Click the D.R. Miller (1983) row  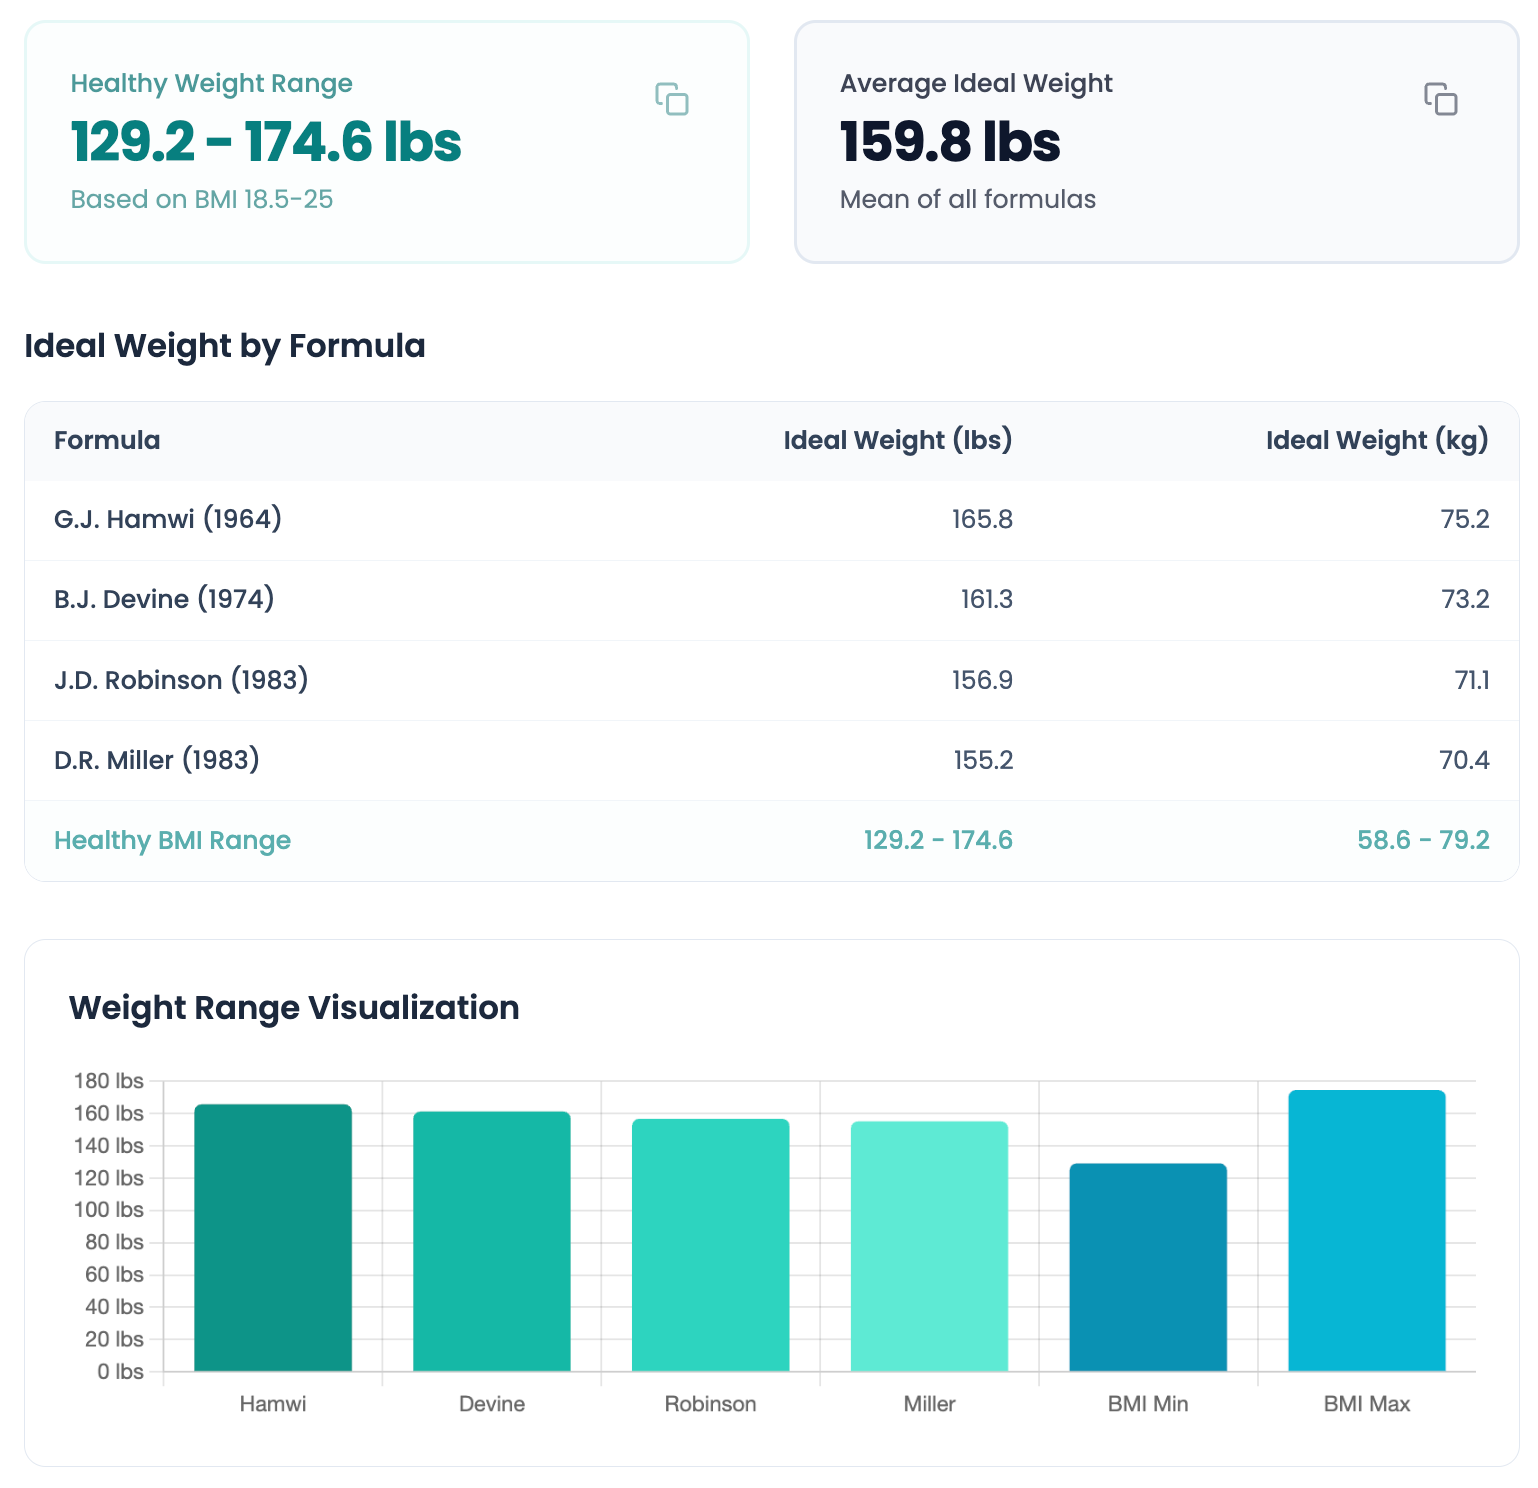point(770,760)
